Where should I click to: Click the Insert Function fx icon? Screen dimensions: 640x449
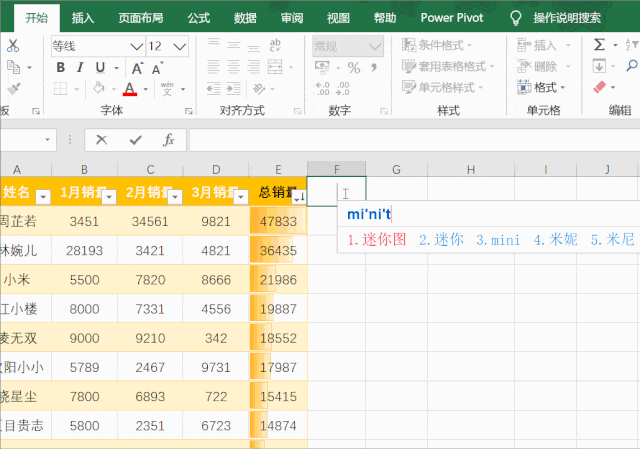click(x=169, y=140)
